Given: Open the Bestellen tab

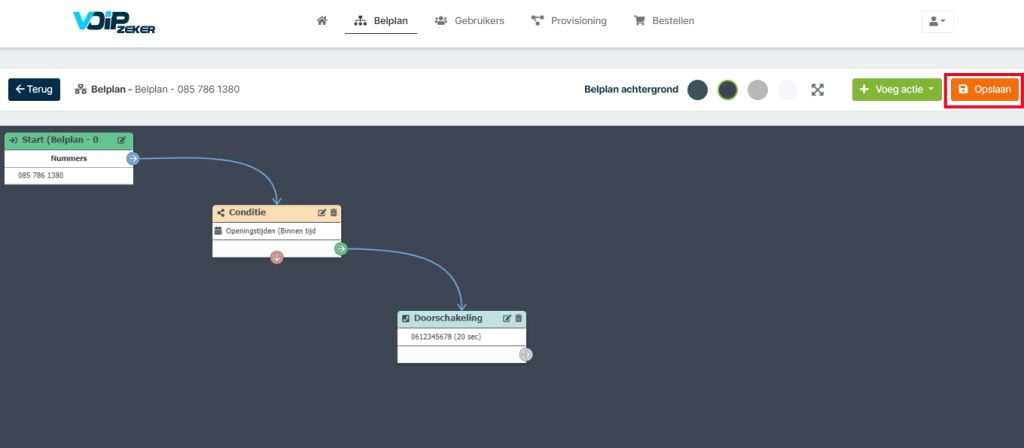Looking at the screenshot, I should click(x=664, y=21).
